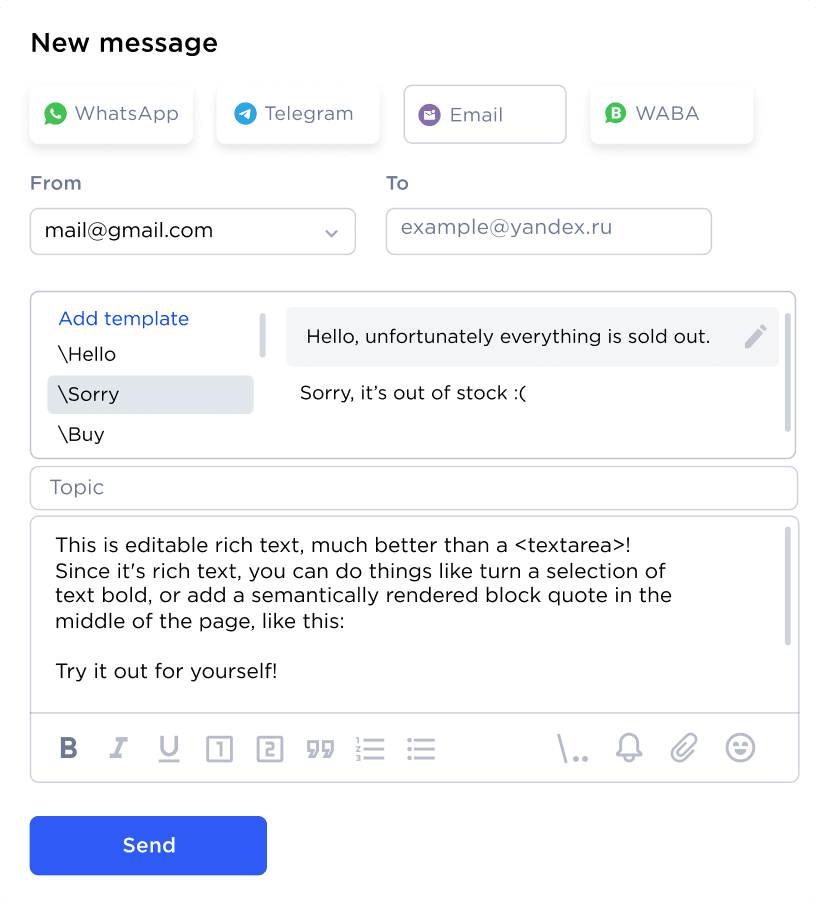This screenshot has height=906, width=816.
Task: Edit the 'Hello' sold-out template with pencil icon
Action: tap(756, 336)
